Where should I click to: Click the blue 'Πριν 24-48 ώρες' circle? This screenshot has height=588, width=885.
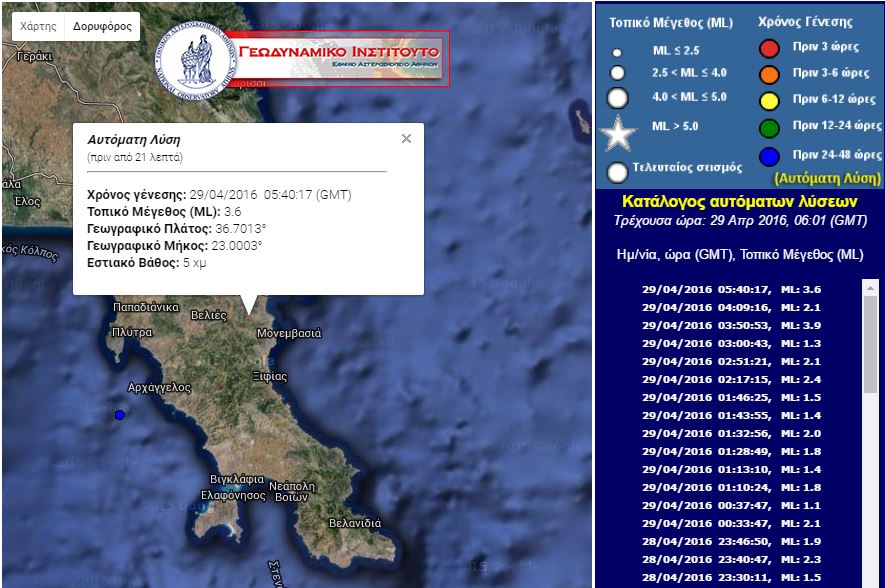[x=770, y=155]
